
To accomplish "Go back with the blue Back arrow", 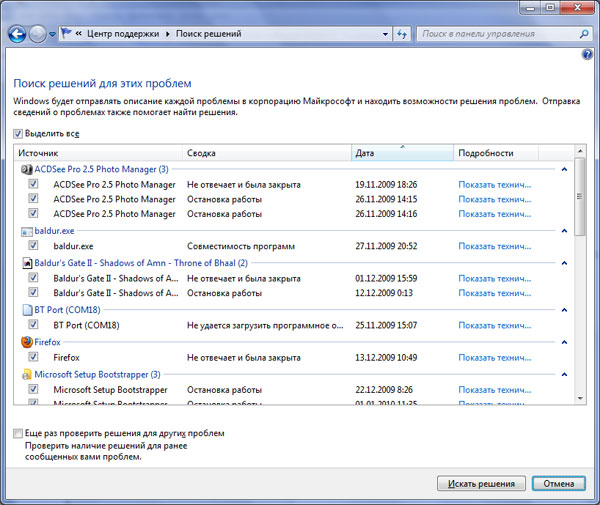I will coord(17,34).
